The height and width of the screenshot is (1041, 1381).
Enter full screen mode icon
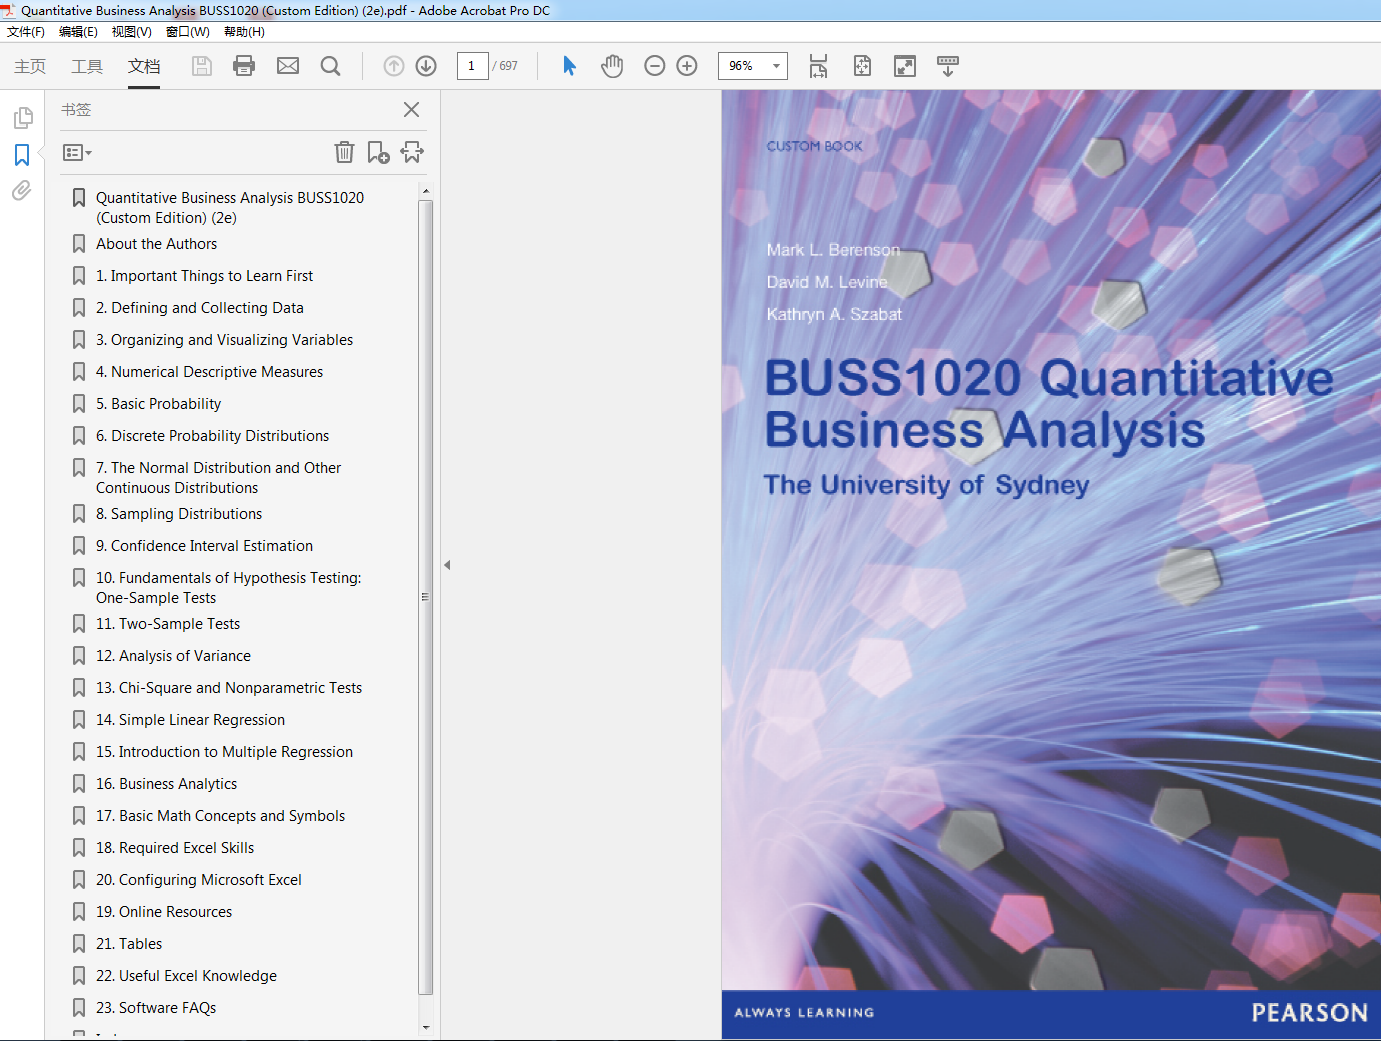[905, 66]
